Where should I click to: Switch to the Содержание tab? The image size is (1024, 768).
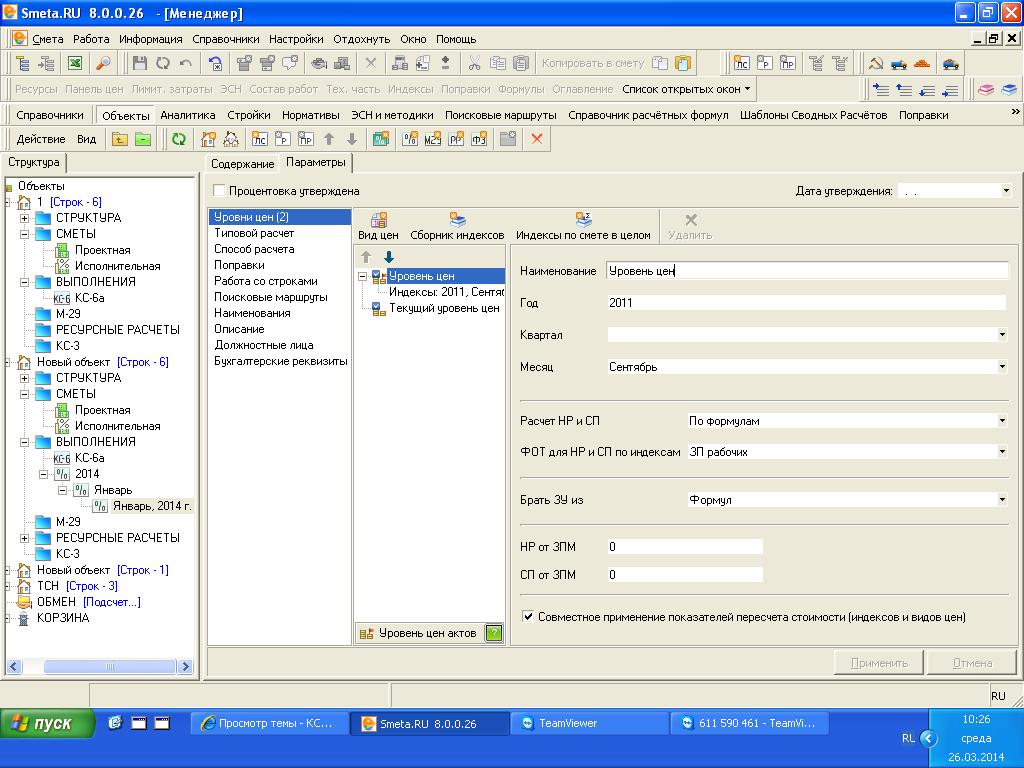(242, 164)
